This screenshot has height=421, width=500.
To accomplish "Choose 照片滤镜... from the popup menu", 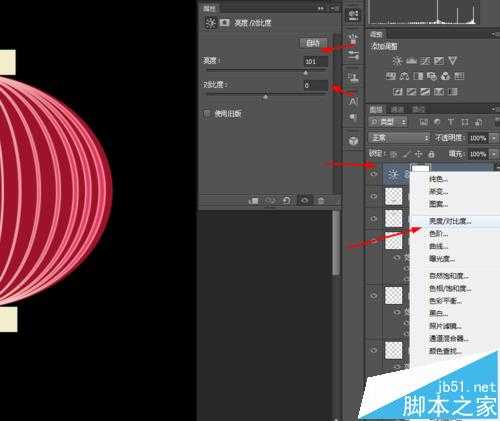I will [445, 326].
